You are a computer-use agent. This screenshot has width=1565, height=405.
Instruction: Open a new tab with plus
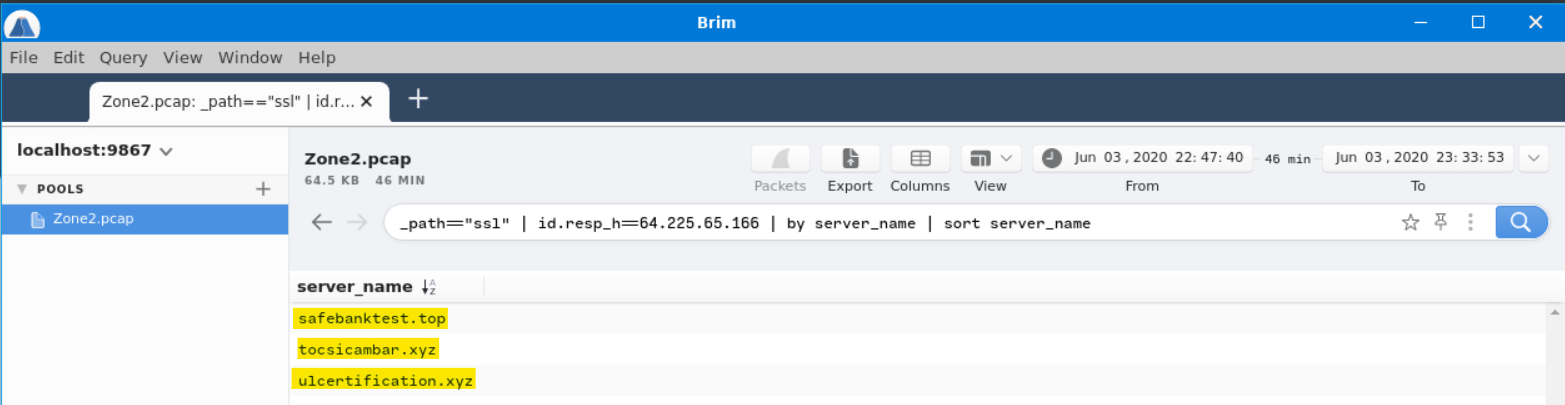(418, 99)
